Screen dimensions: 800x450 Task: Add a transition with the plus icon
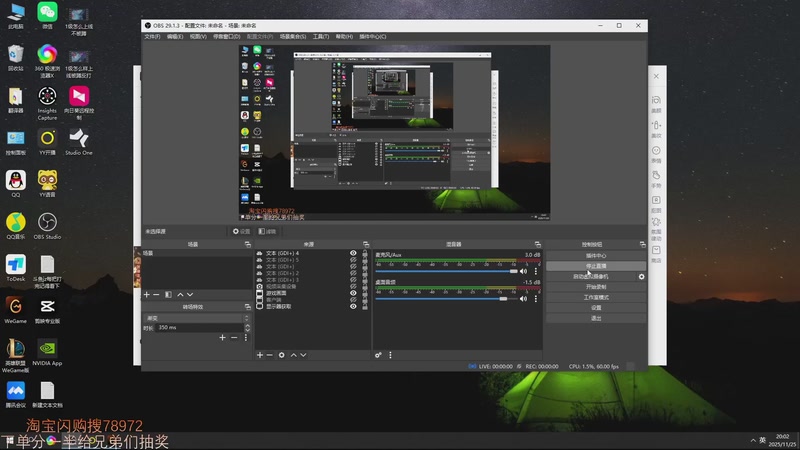coord(222,337)
